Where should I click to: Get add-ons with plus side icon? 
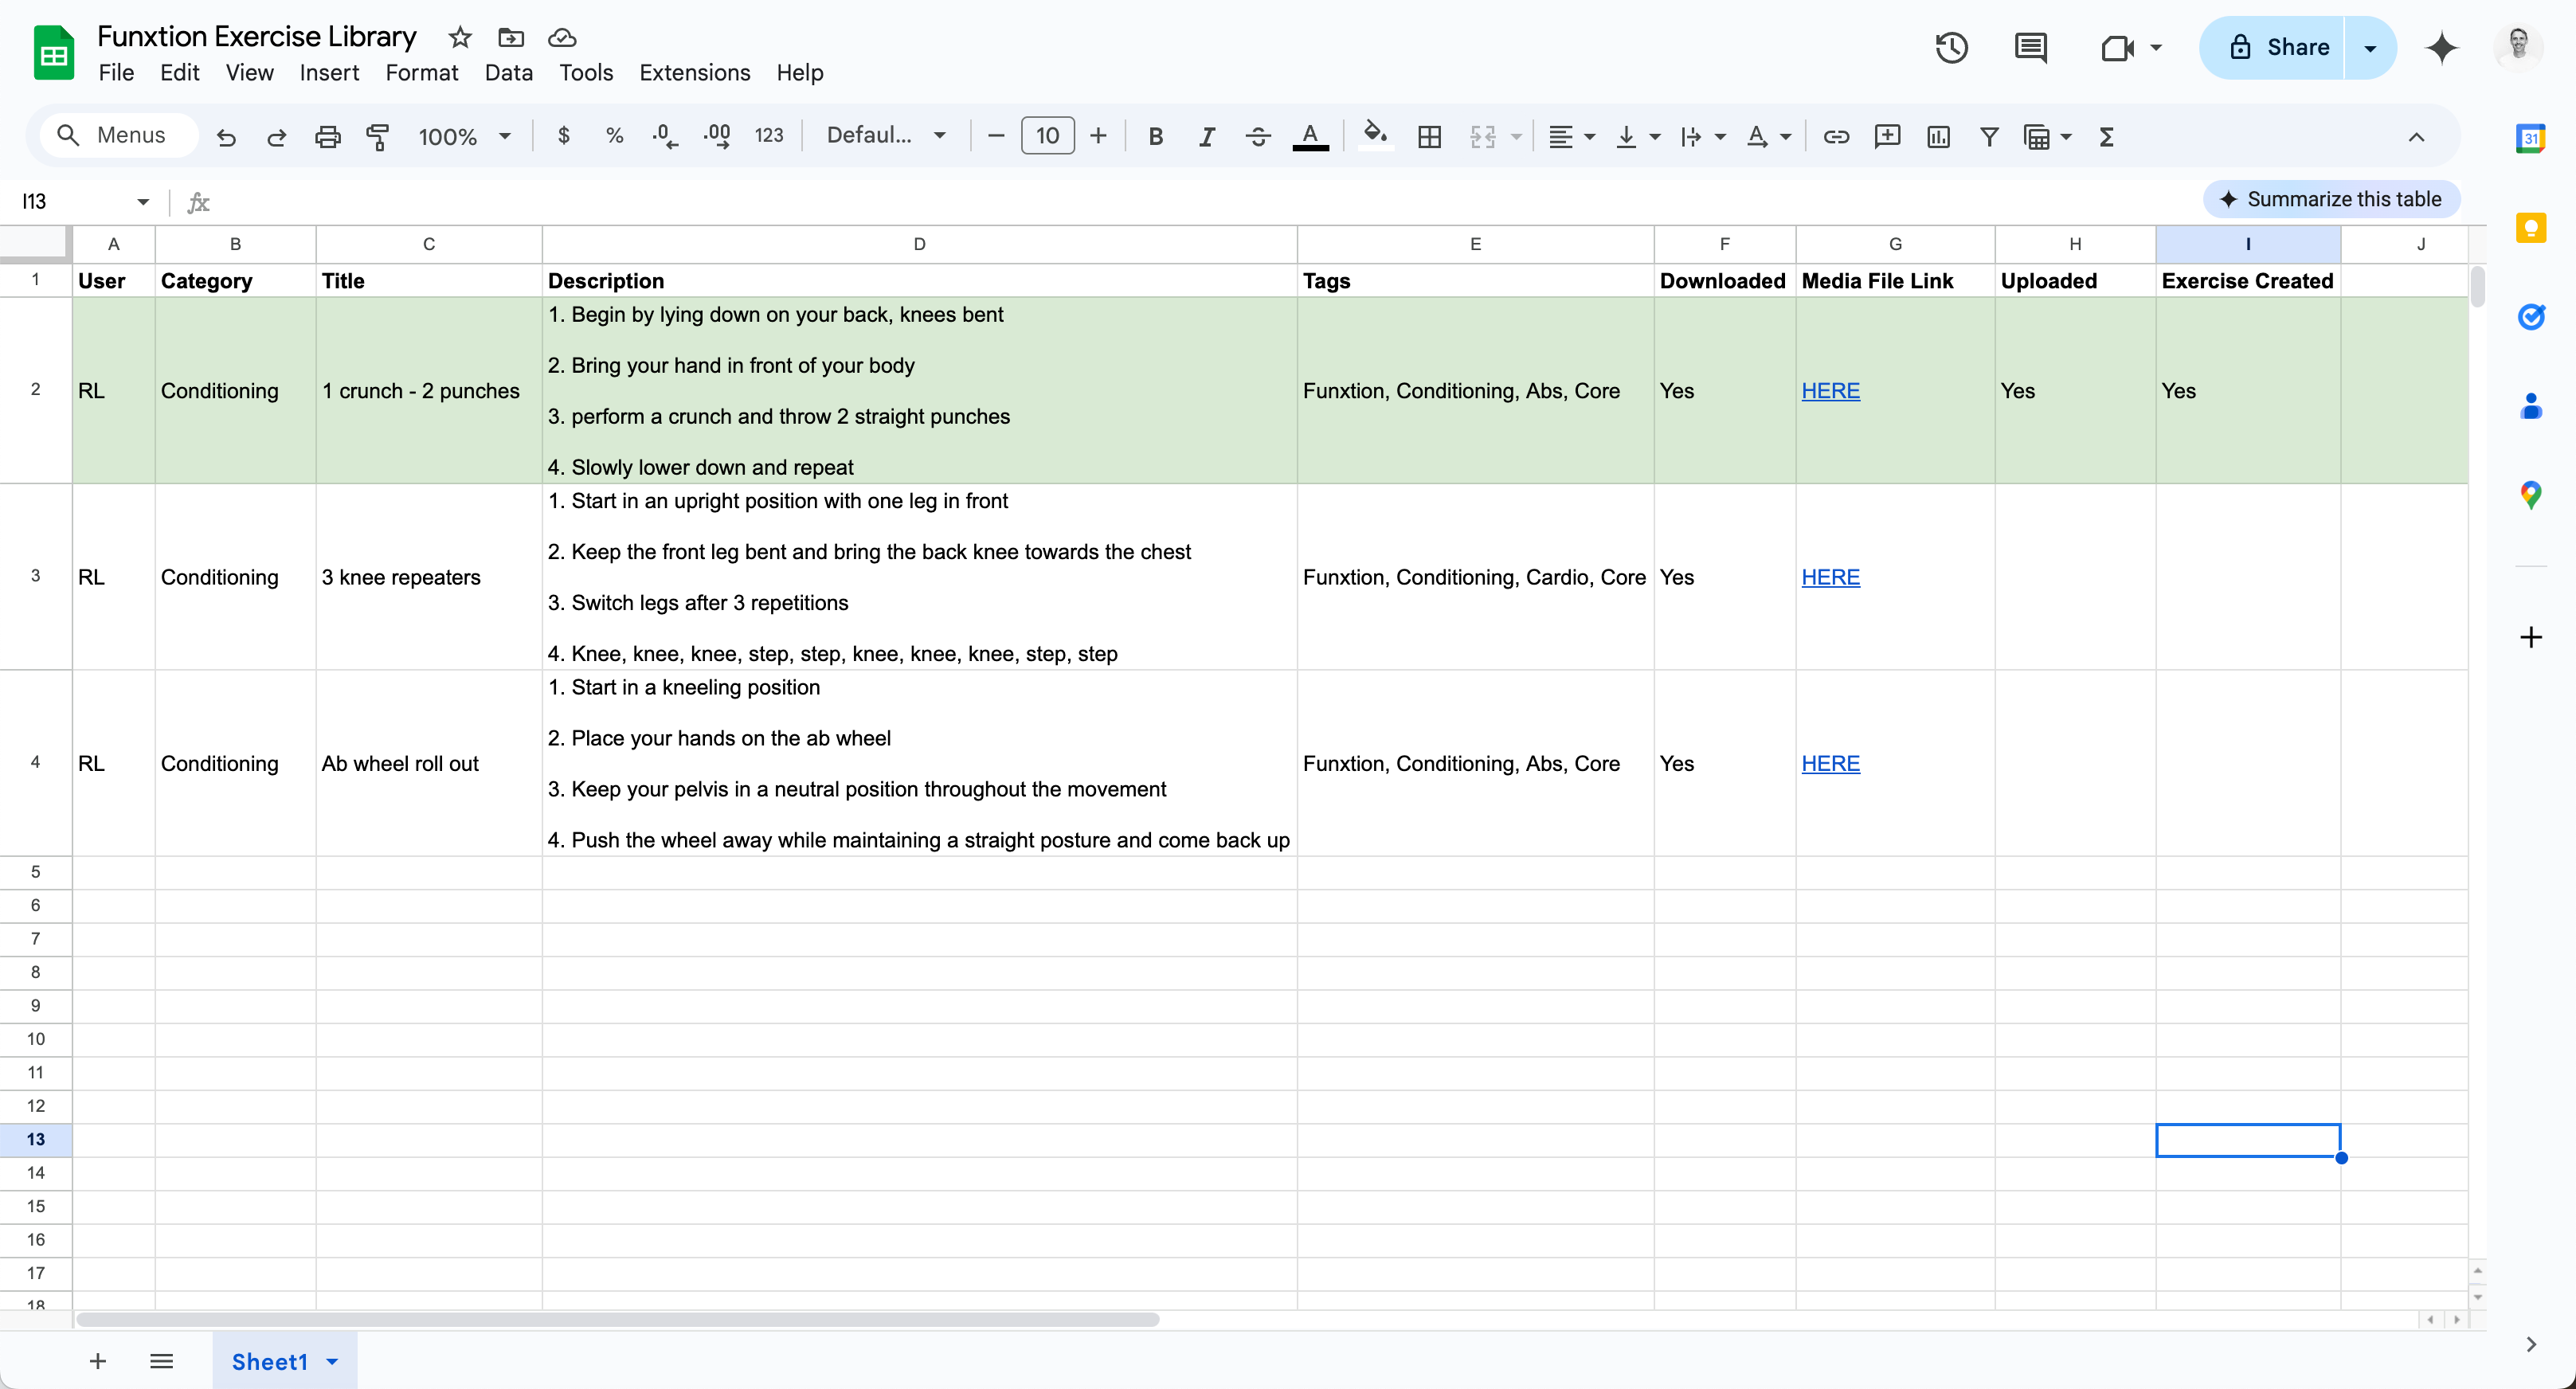tap(2531, 637)
